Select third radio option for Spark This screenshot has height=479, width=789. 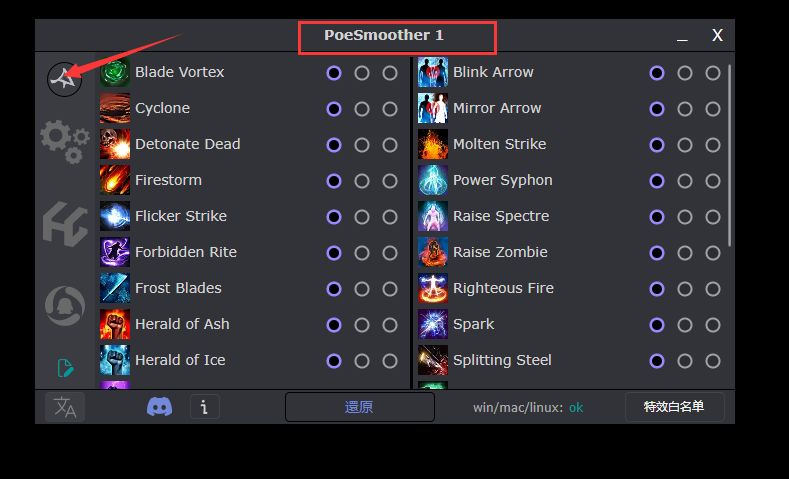point(713,325)
